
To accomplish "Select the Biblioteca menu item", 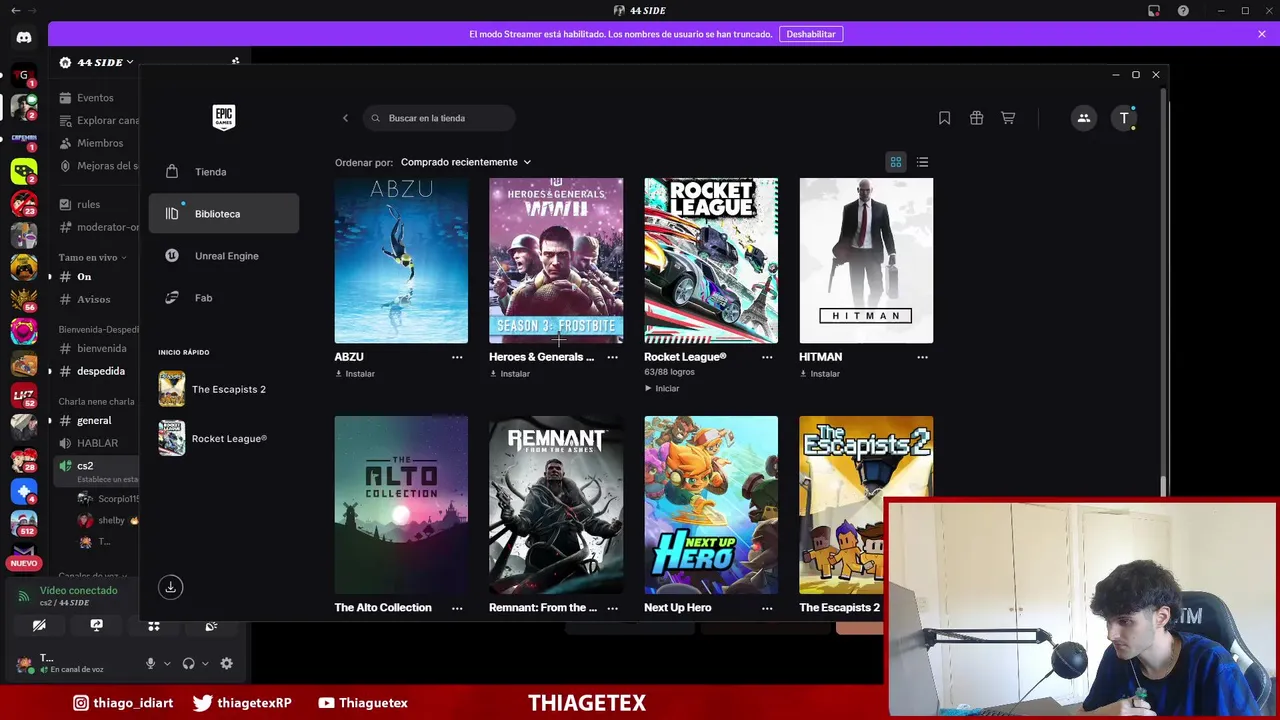I will [224, 214].
